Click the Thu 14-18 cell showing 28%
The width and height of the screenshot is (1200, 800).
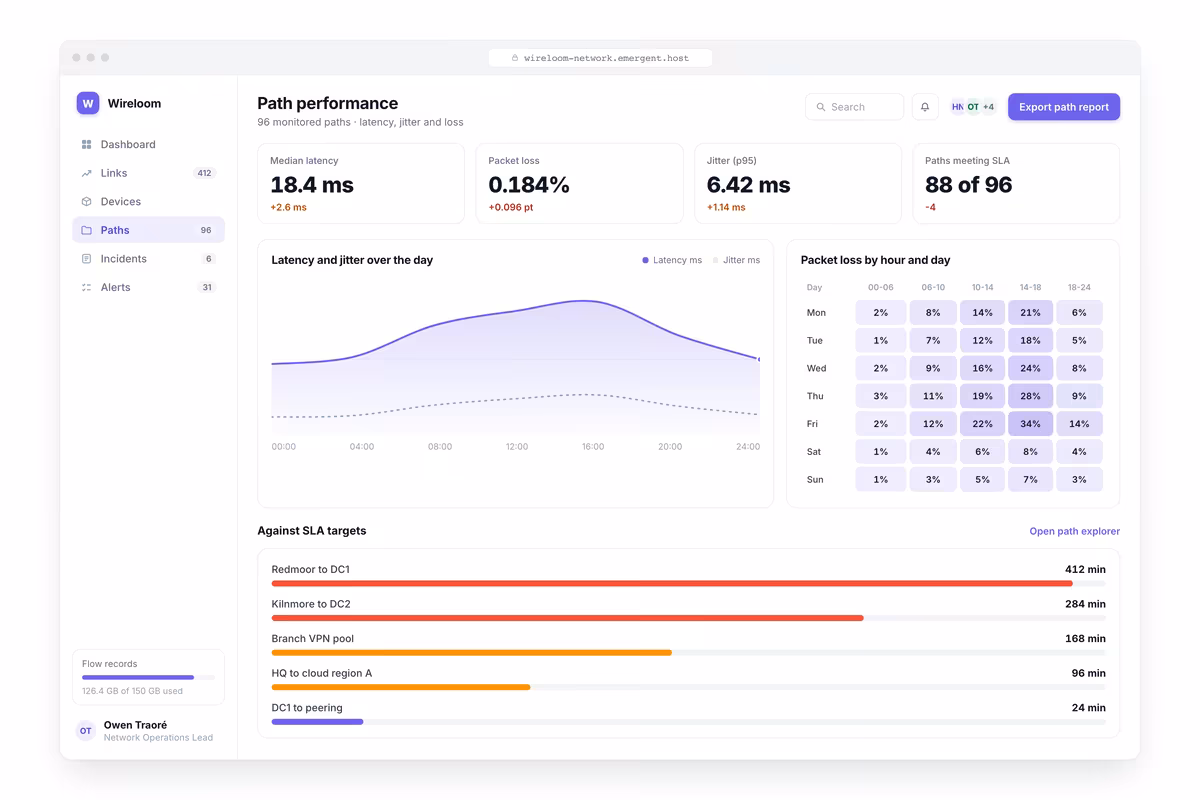pyautogui.click(x=1030, y=396)
